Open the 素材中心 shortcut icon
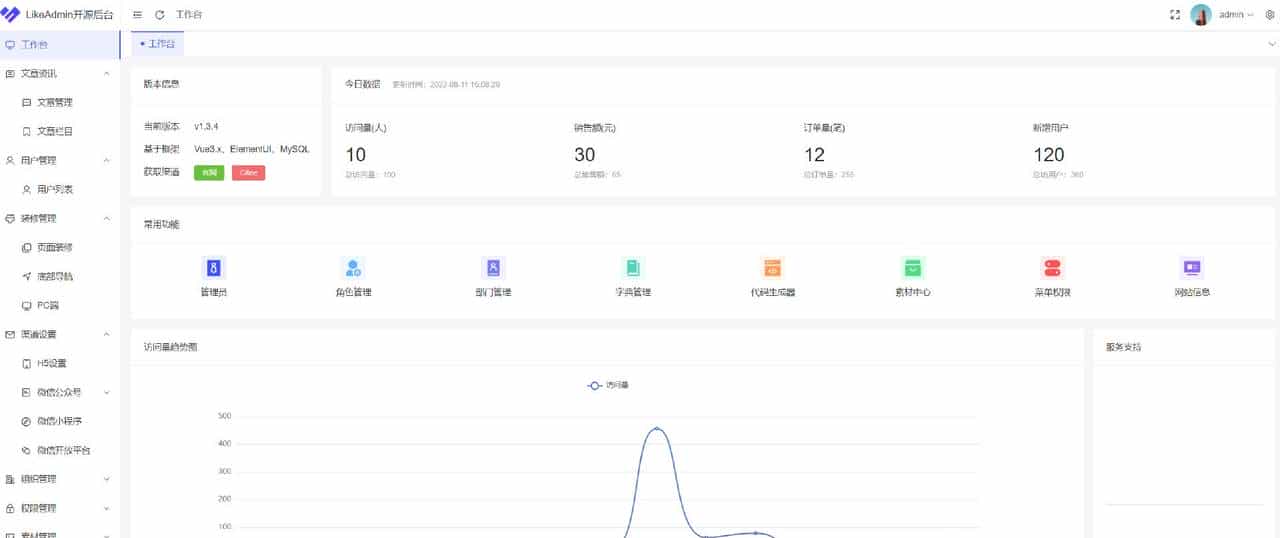Image resolution: width=1280 pixels, height=538 pixels. click(912, 268)
